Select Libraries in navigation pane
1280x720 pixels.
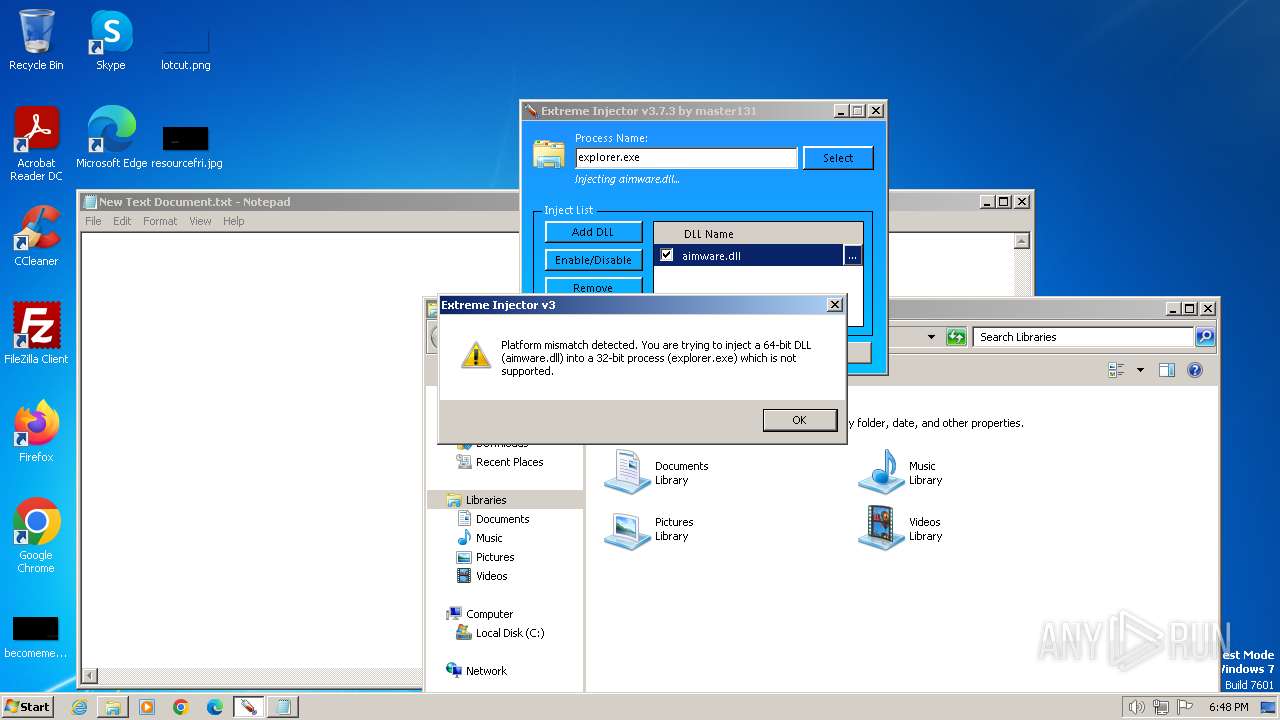pos(486,500)
